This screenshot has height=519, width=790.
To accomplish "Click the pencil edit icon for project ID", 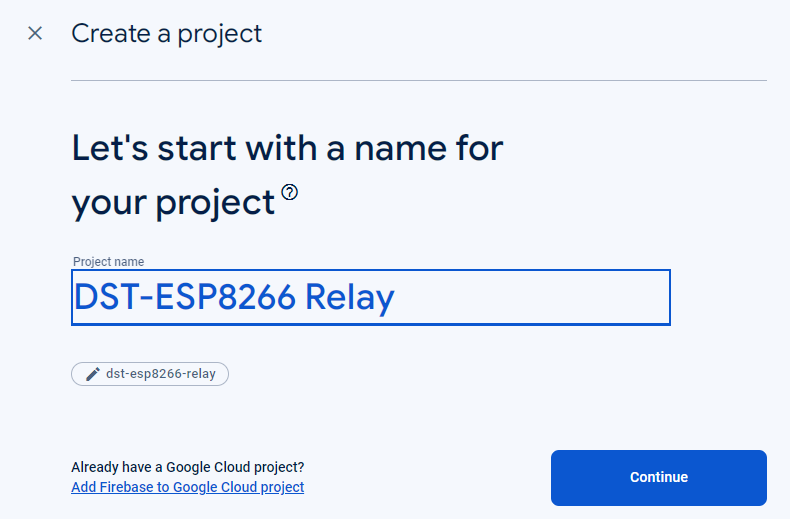I will [92, 374].
